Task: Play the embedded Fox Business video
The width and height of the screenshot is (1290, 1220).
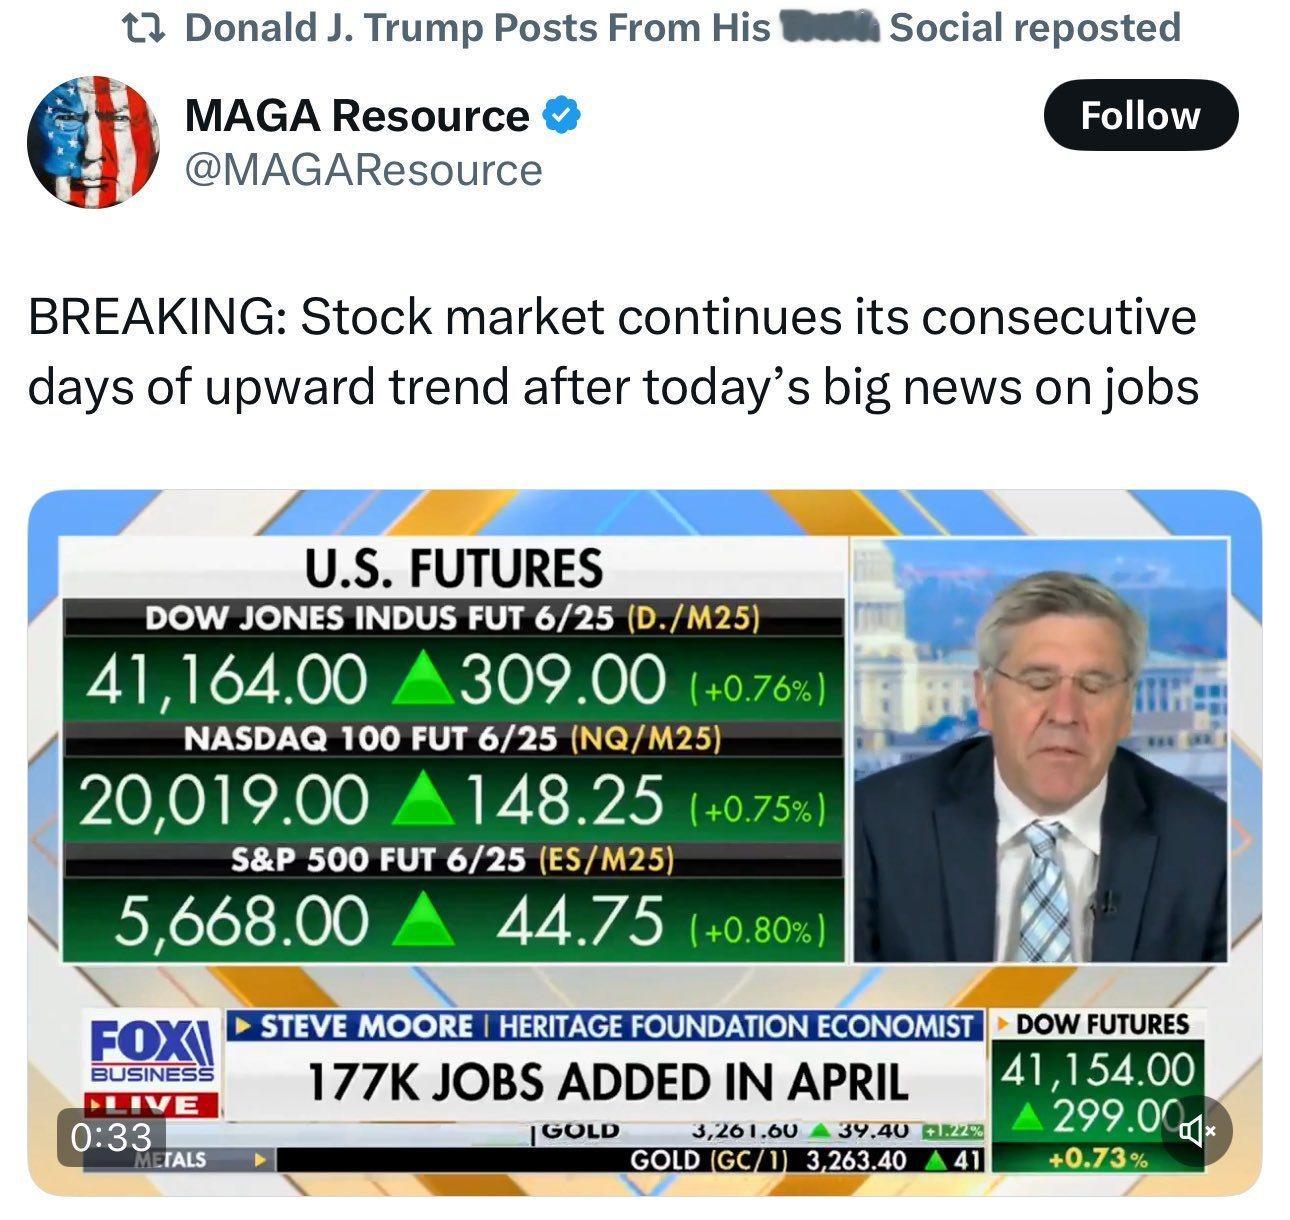Action: pos(645,842)
